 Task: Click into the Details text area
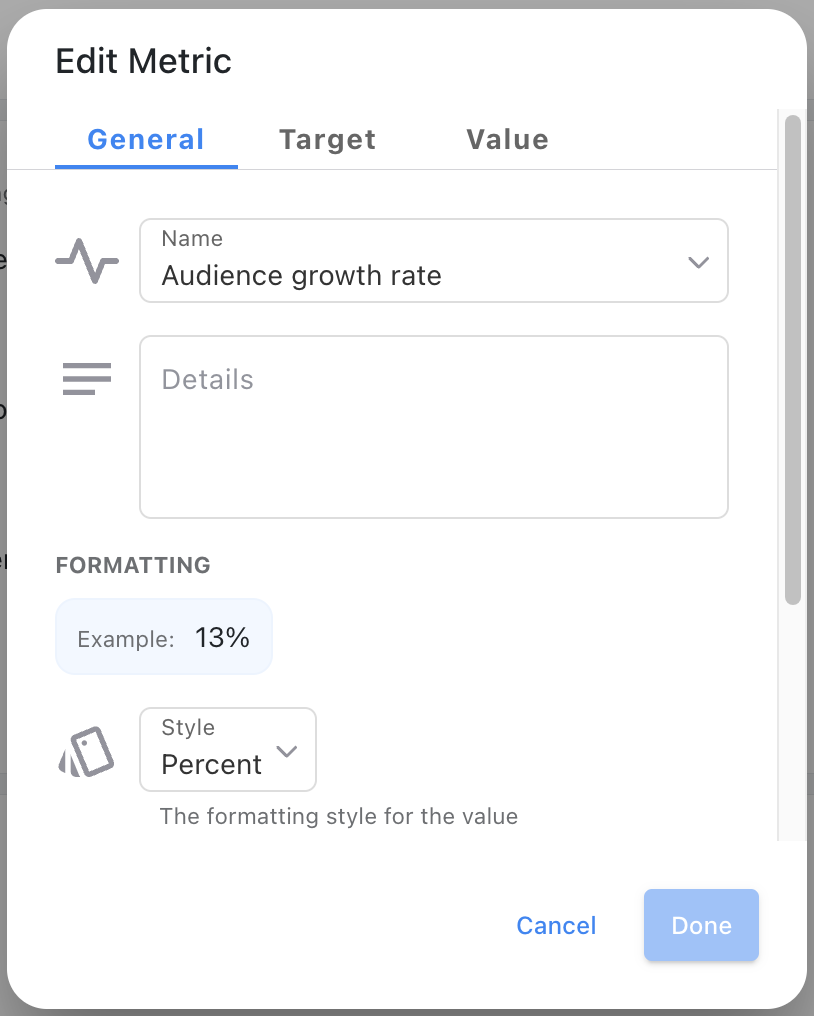(x=434, y=426)
